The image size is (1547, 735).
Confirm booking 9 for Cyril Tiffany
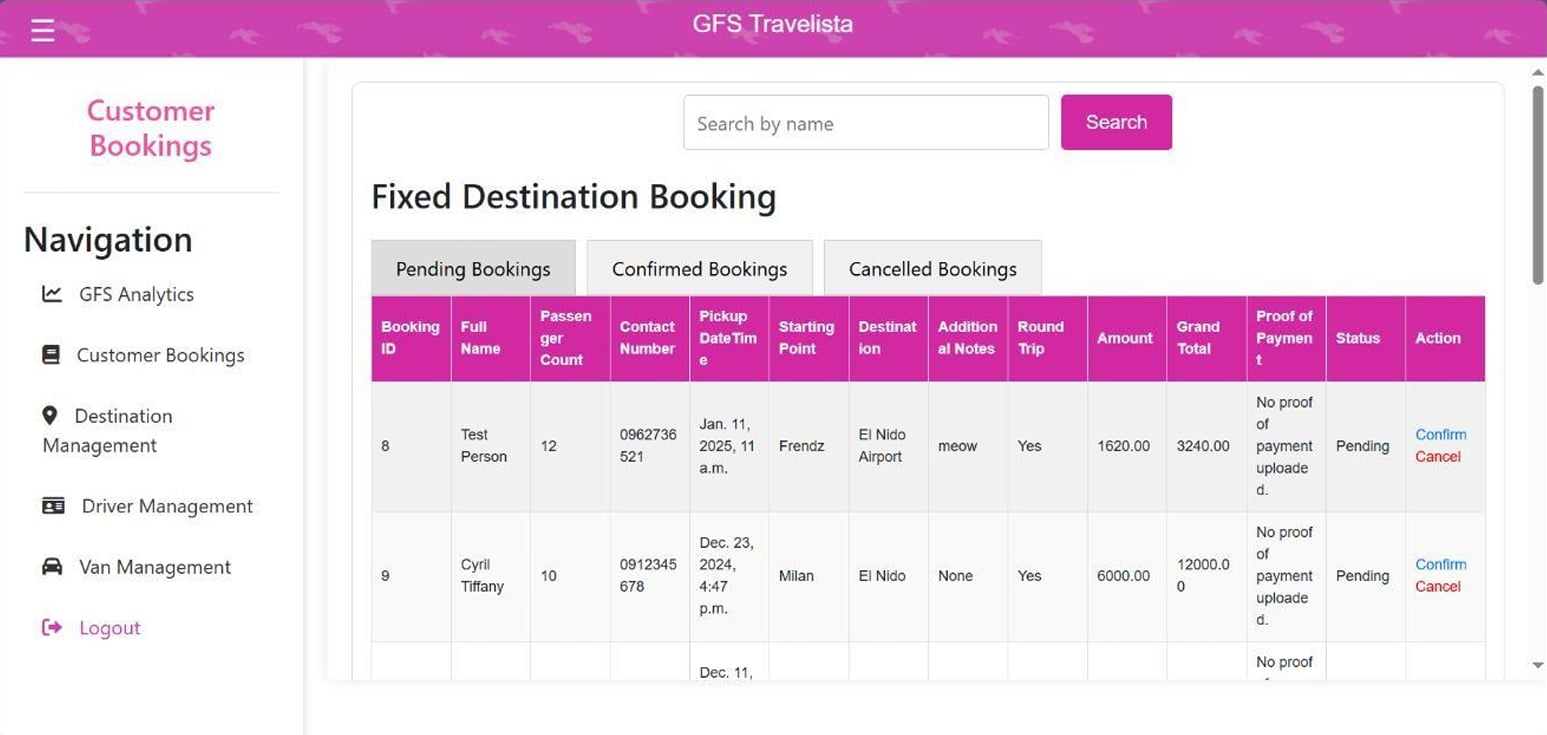coord(1440,565)
